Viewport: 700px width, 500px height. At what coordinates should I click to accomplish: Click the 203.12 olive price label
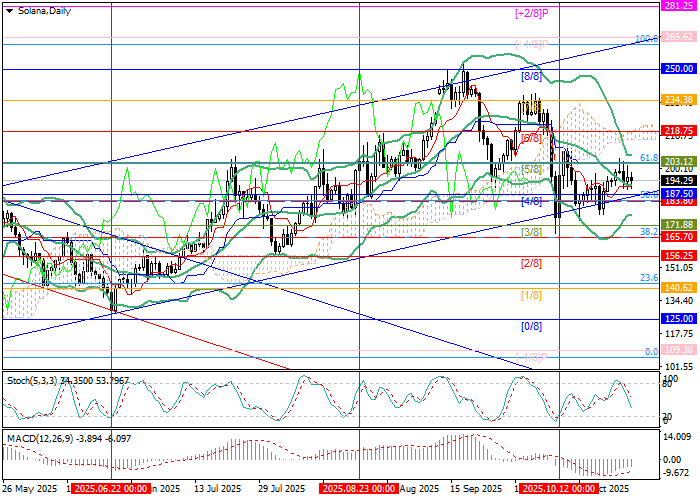pyautogui.click(x=679, y=162)
